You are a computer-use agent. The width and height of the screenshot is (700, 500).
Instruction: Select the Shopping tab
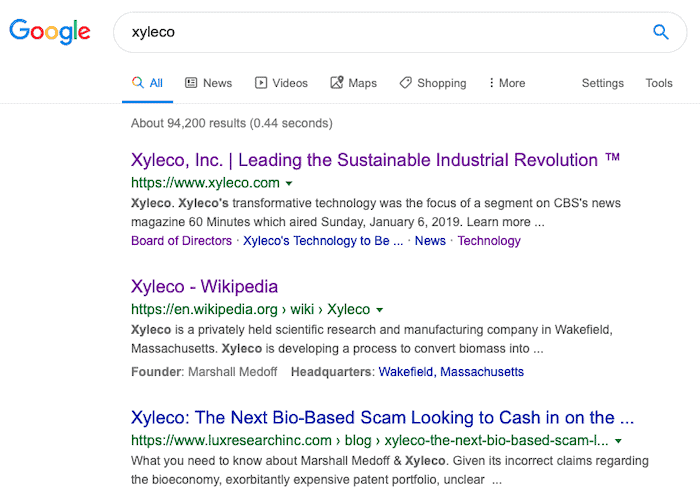coord(433,83)
